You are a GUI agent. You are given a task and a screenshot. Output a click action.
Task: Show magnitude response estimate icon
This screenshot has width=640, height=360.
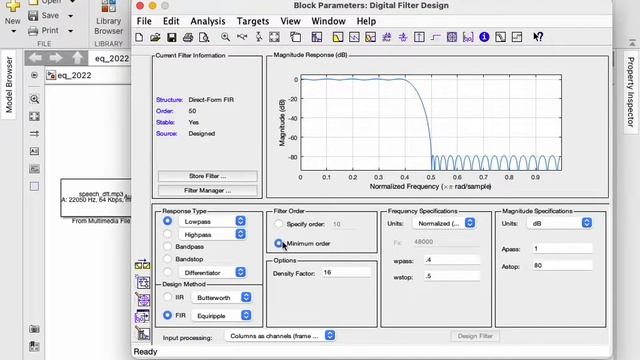[x=500, y=37]
